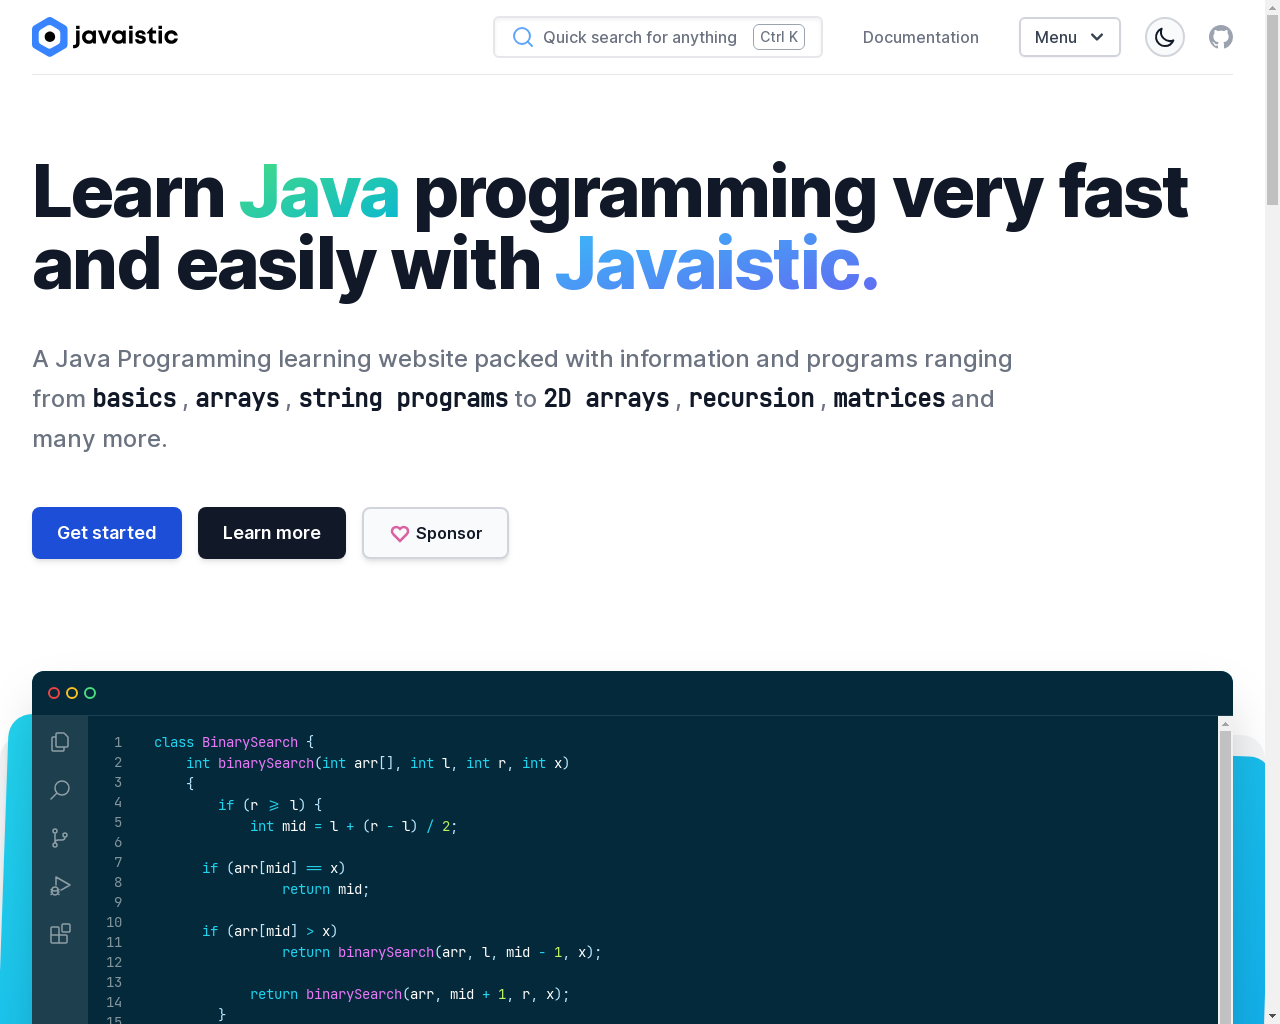The width and height of the screenshot is (1280, 1024).
Task: Click the heart icon on Sponsor button
Action: [x=400, y=534]
